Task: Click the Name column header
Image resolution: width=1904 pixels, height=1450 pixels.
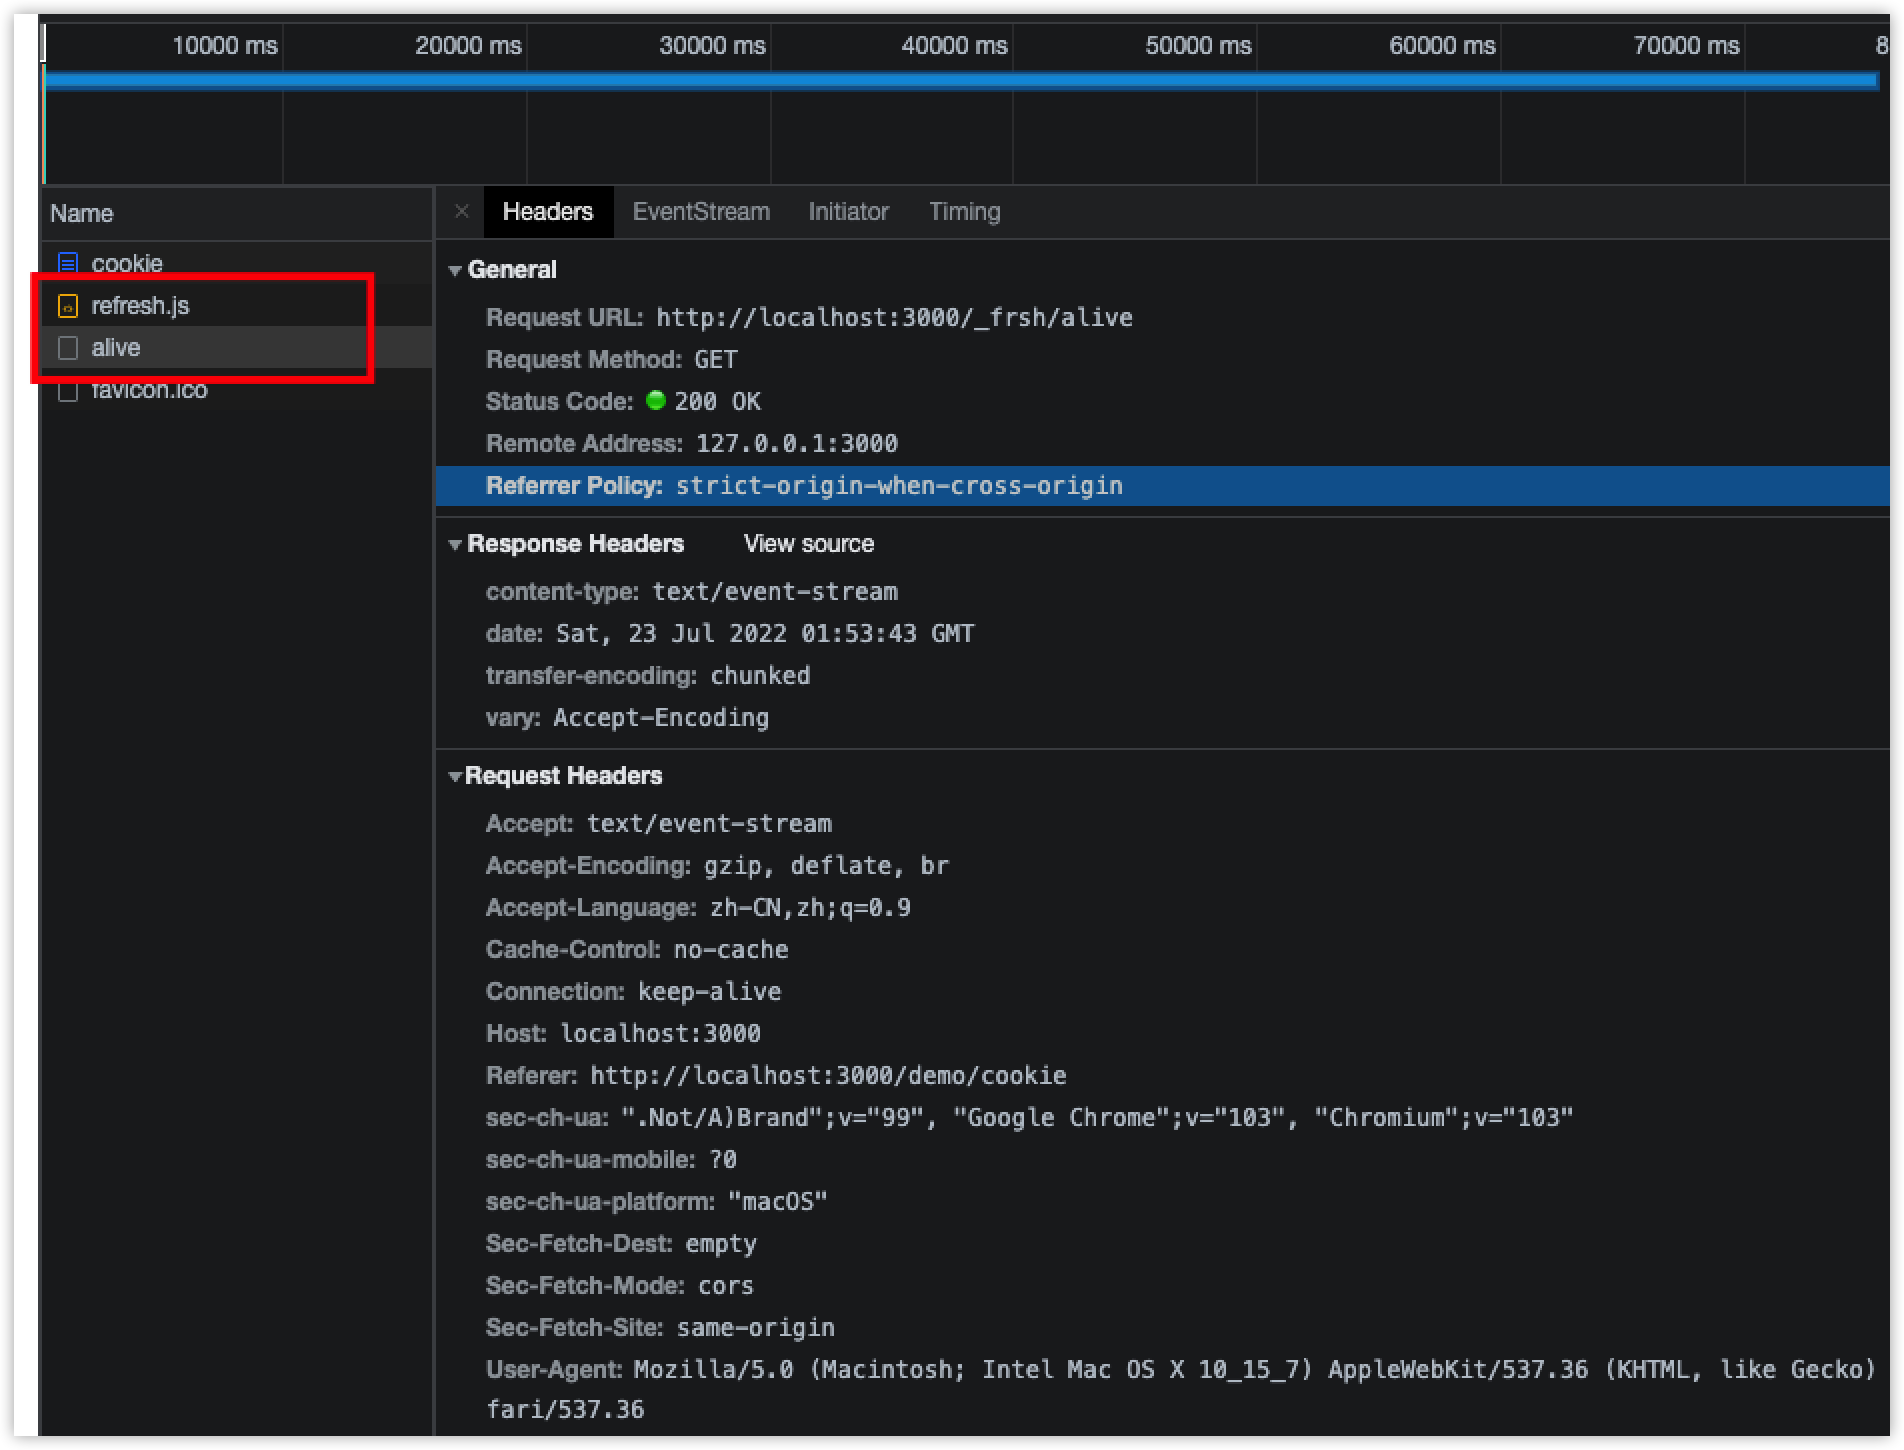Action: point(83,213)
